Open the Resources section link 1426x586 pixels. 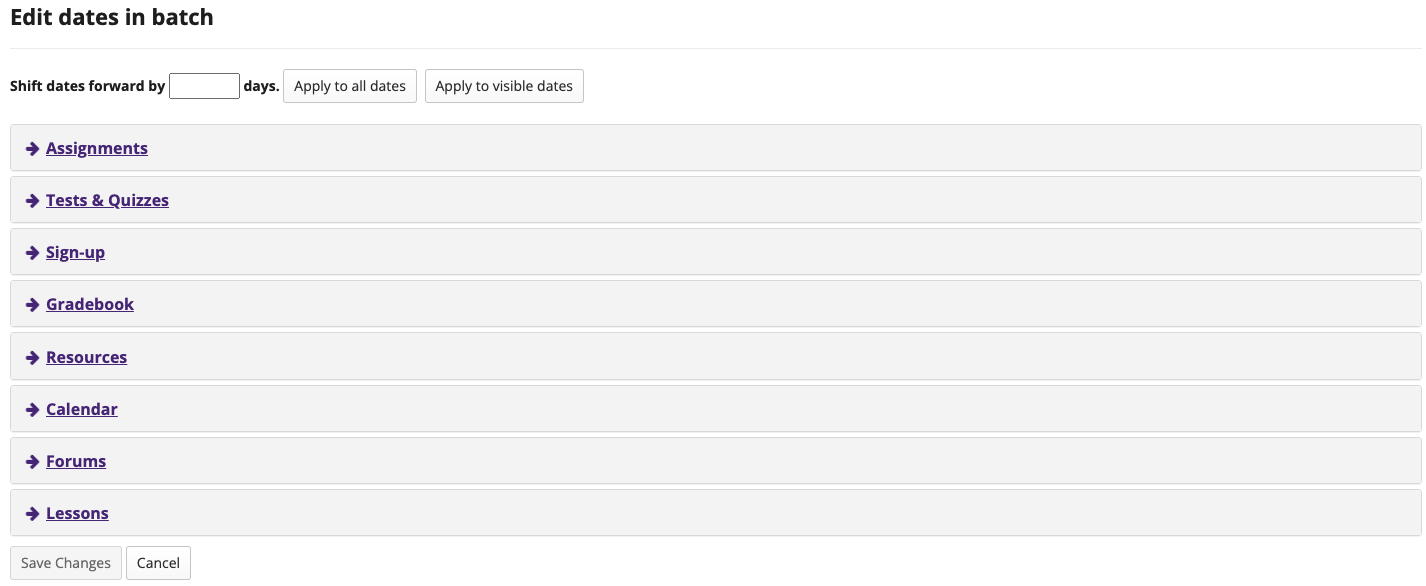tap(86, 357)
